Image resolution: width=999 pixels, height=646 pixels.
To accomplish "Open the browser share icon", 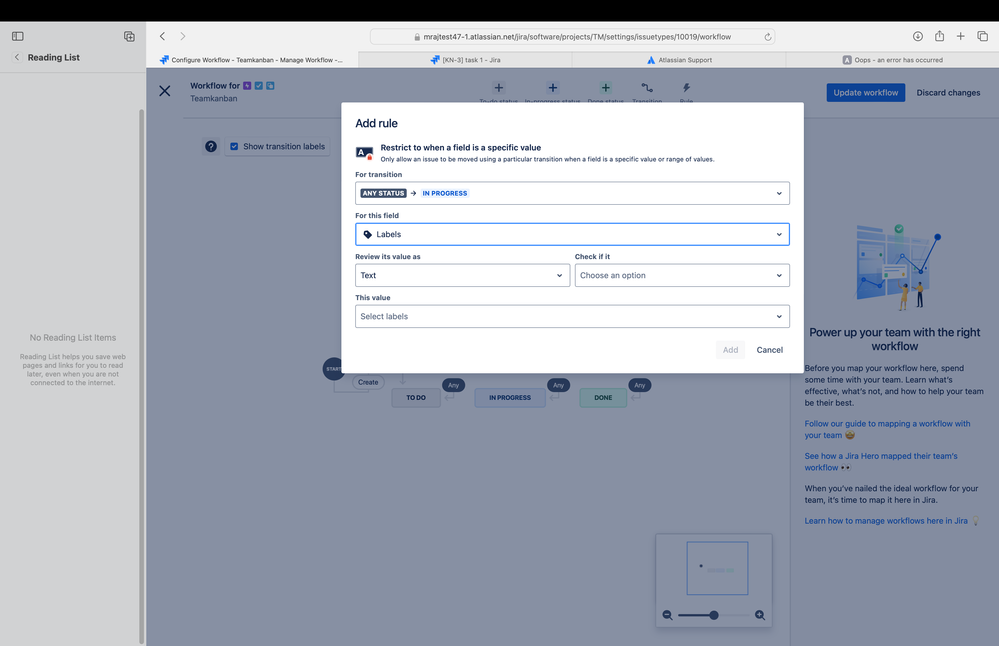I will (939, 35).
